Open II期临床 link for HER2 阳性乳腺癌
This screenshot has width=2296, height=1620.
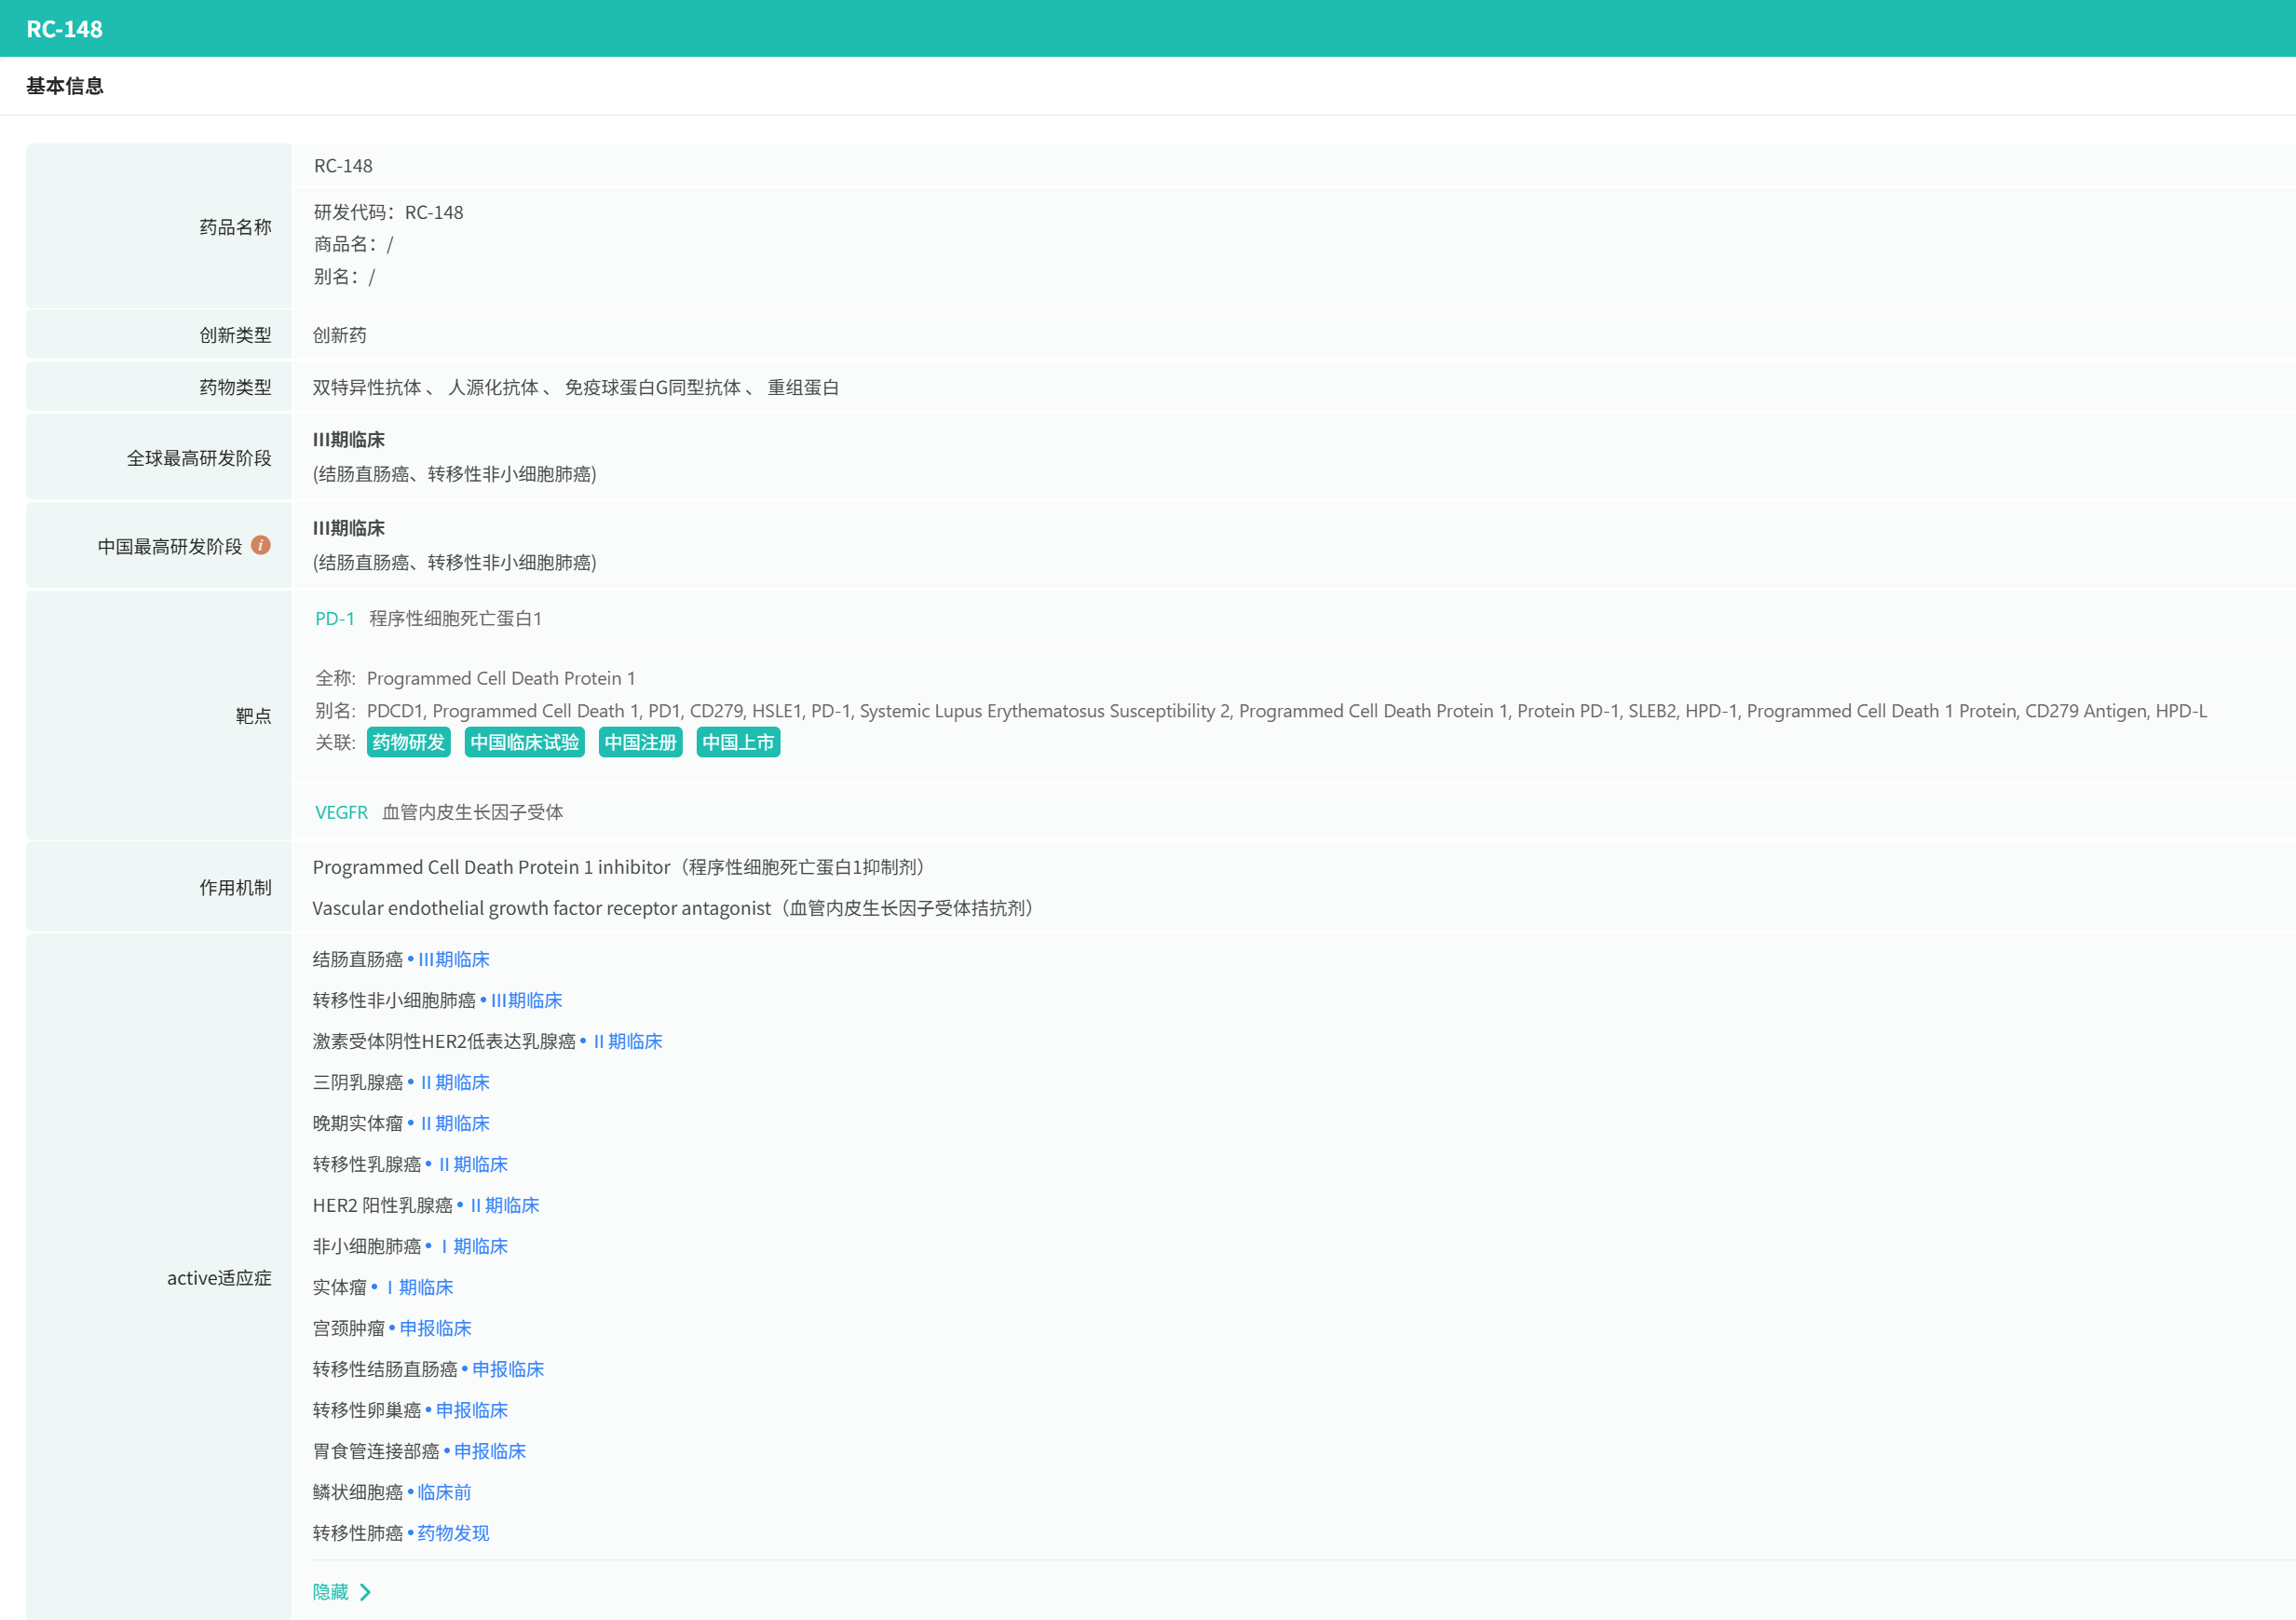[504, 1205]
